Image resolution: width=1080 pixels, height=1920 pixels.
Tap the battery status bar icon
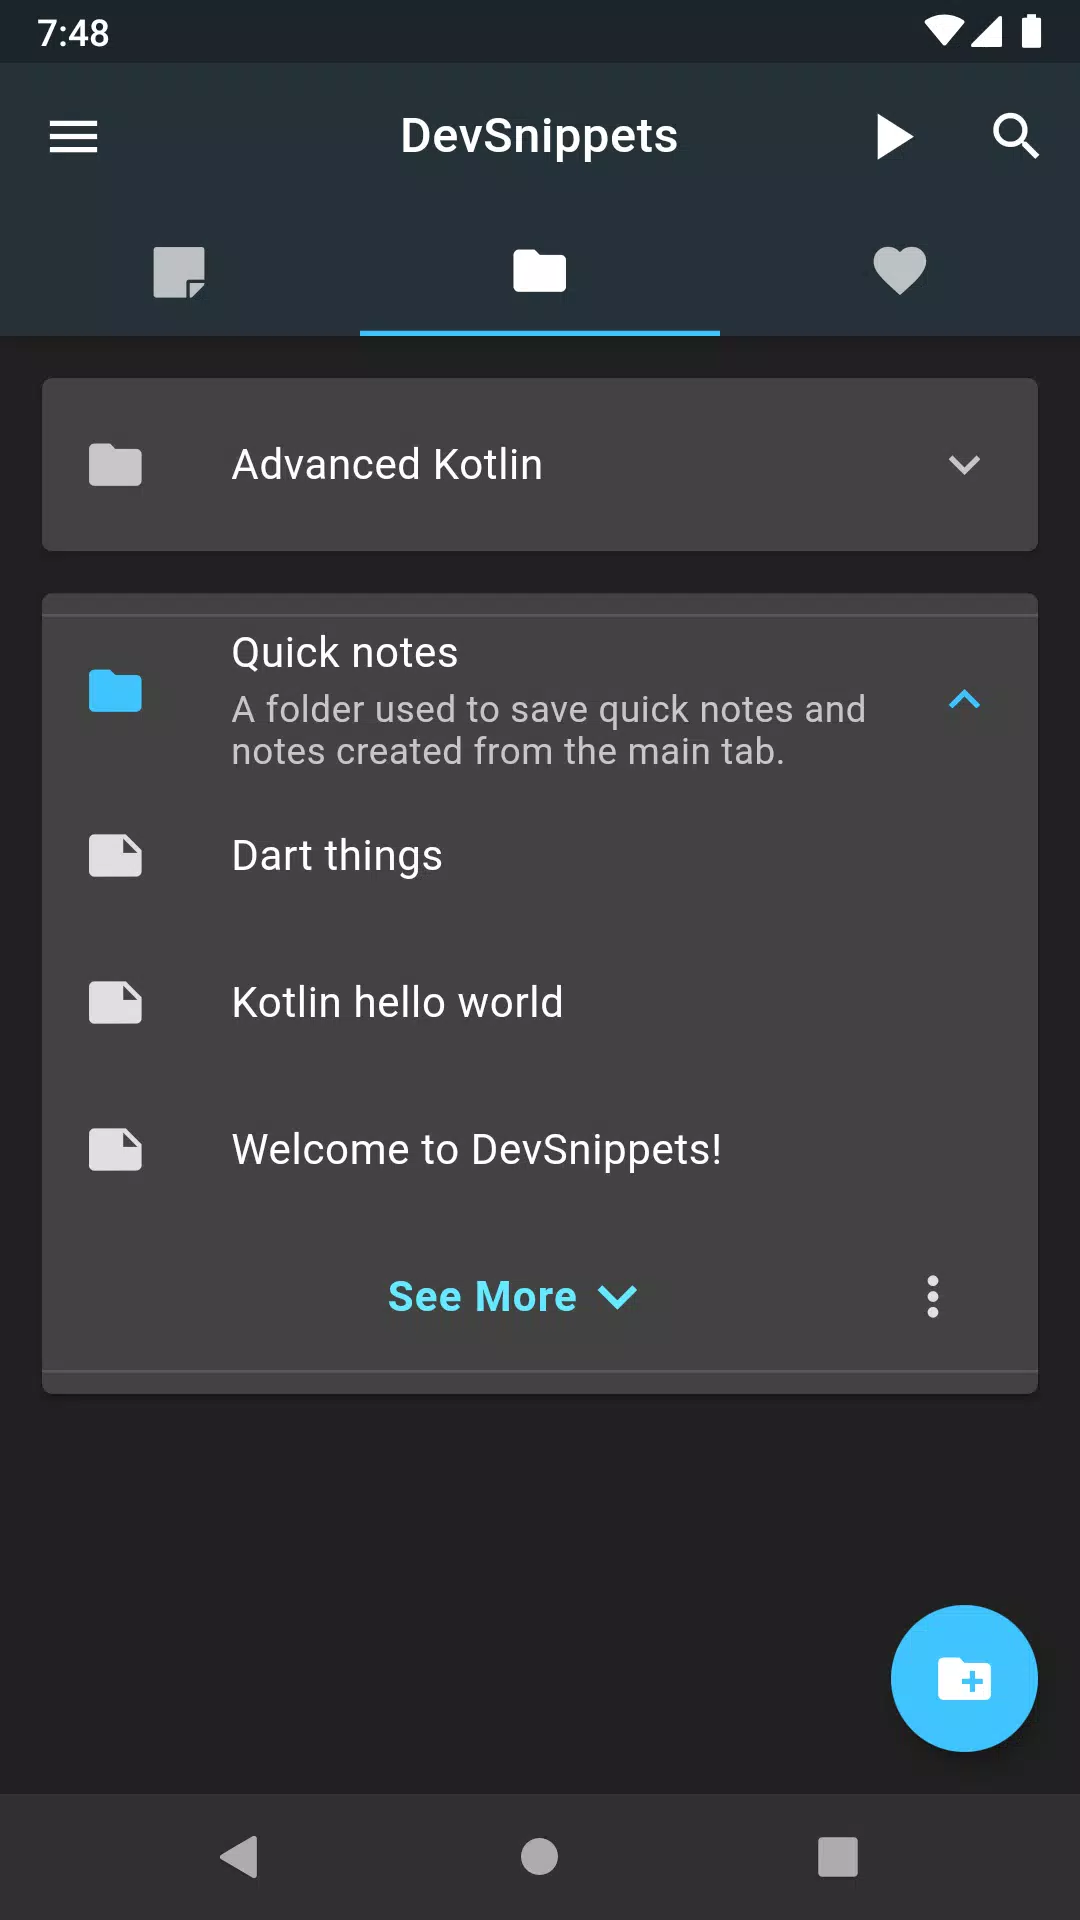coord(1031,31)
